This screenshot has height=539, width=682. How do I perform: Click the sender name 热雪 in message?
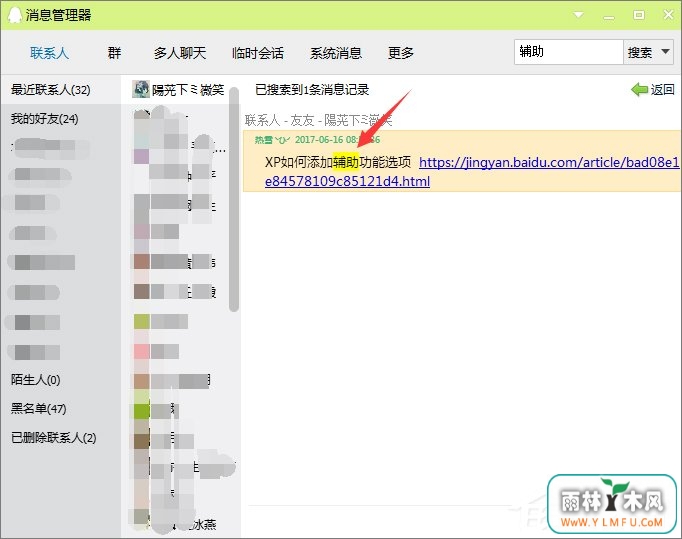pos(272,140)
